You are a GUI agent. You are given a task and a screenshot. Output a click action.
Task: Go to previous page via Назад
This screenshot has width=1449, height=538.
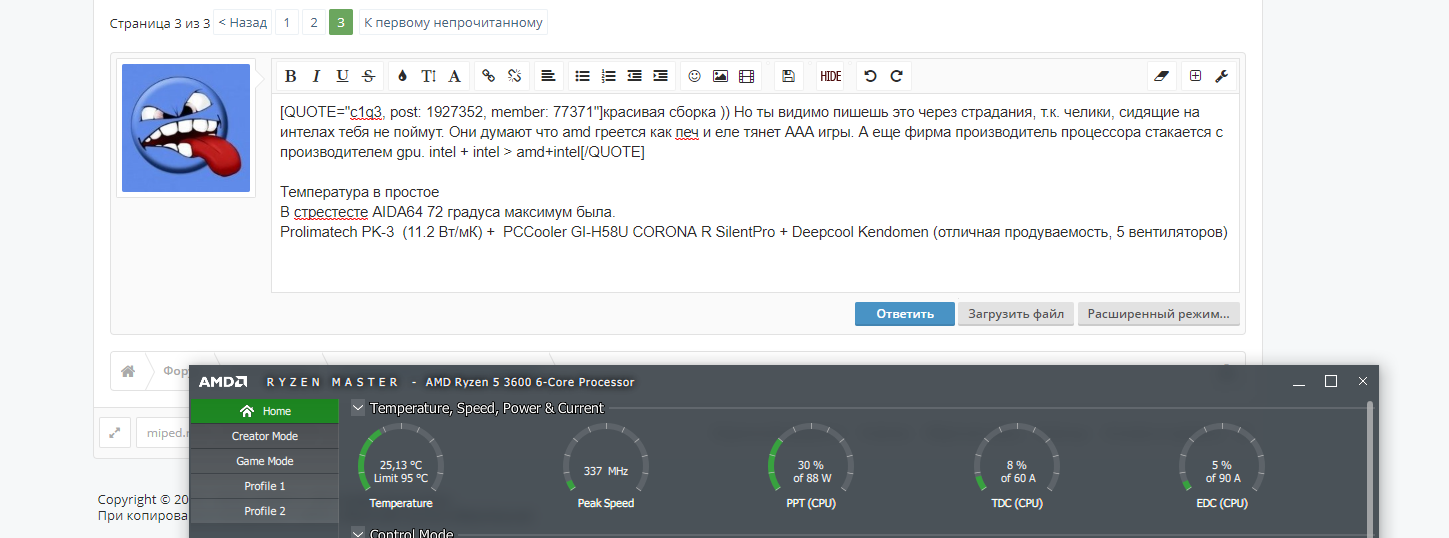point(242,22)
